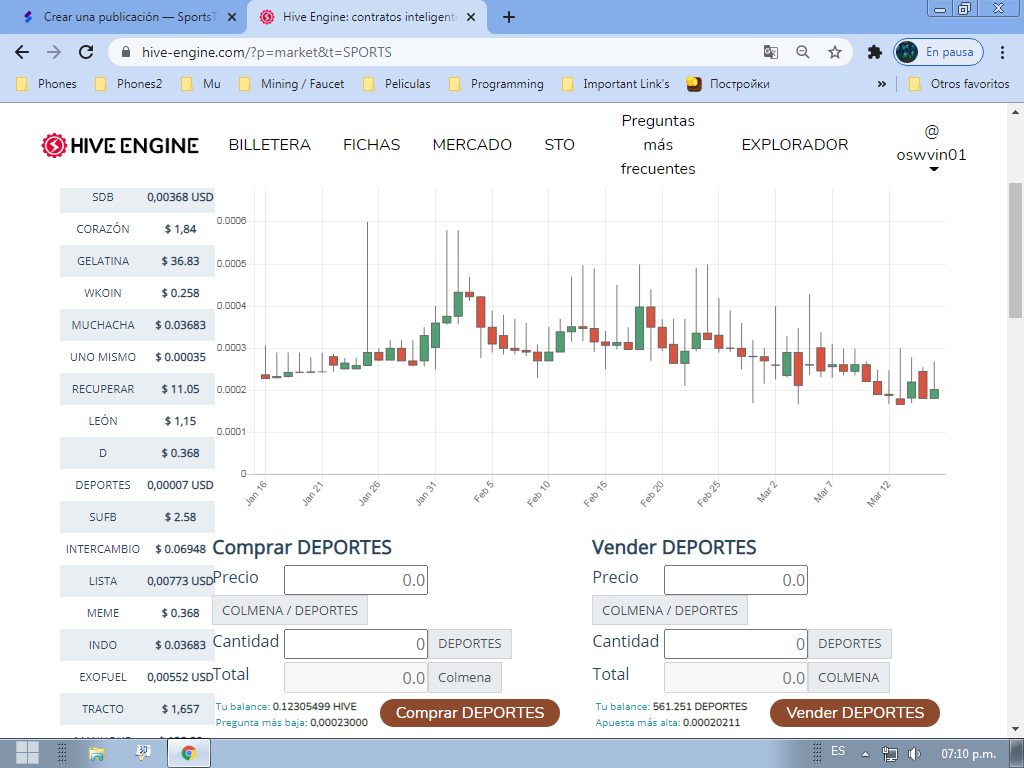Click the sell Precio input field
The width and height of the screenshot is (1024, 768).
point(736,580)
